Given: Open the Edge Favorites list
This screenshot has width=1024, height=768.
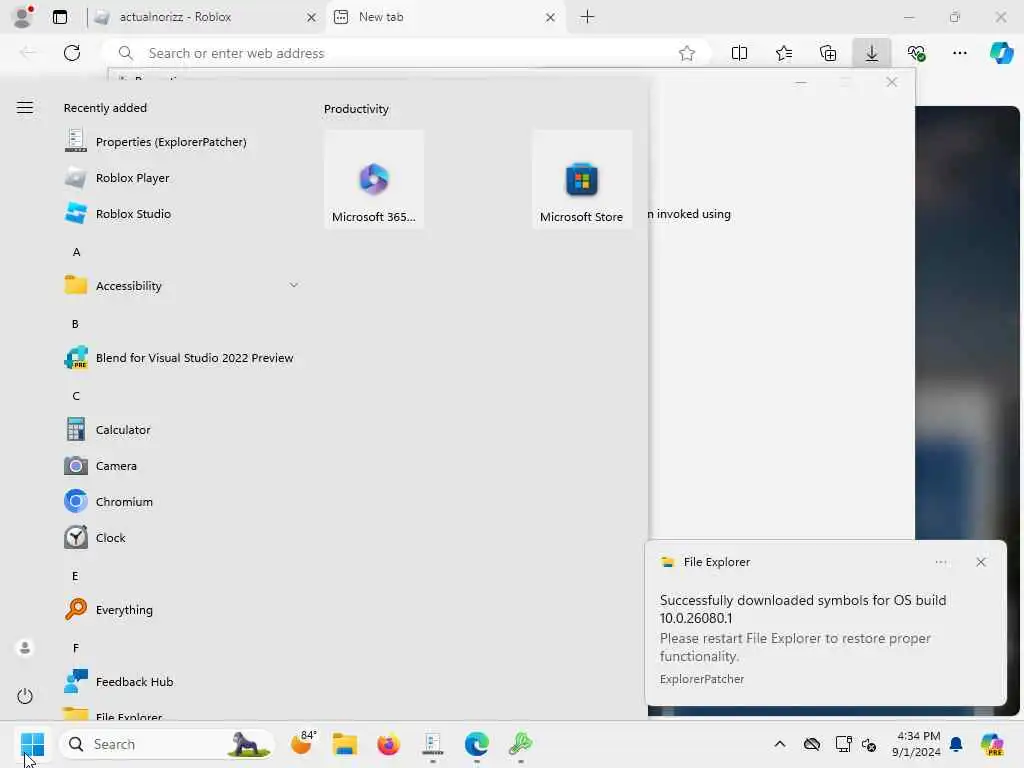Looking at the screenshot, I should tap(784, 54).
